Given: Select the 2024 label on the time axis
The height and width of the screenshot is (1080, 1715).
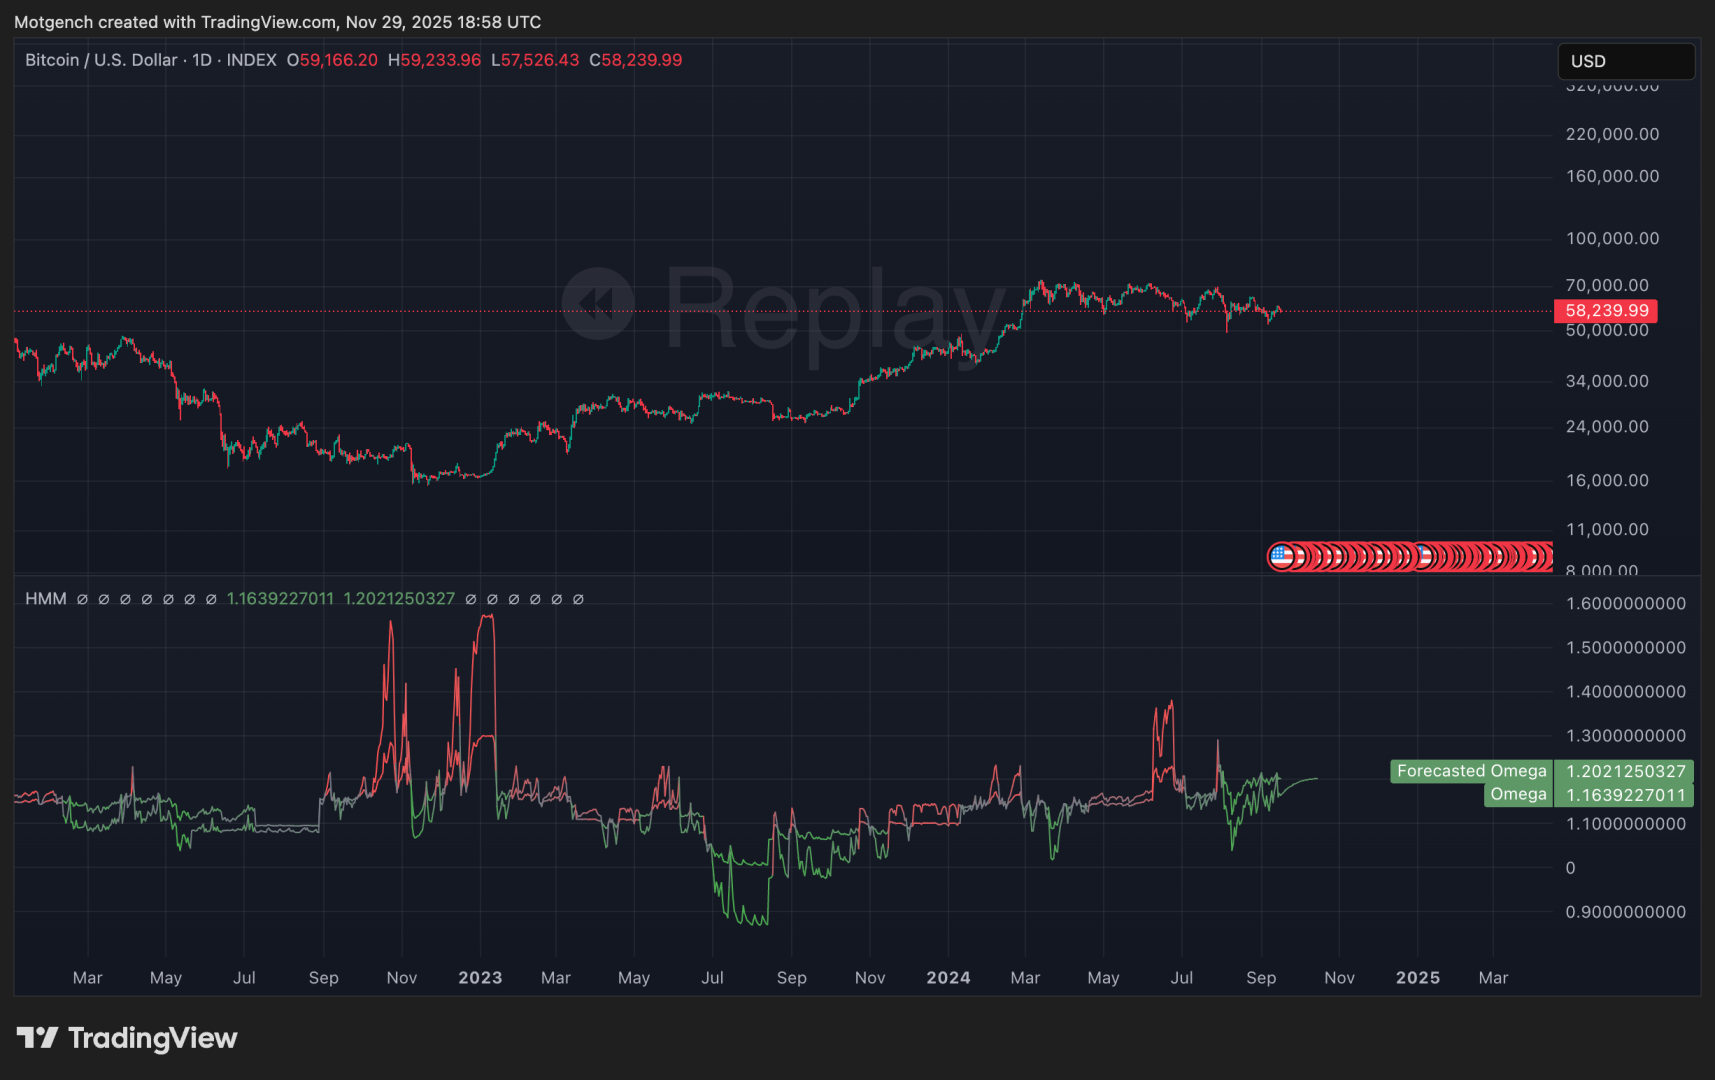Looking at the screenshot, I should click(x=948, y=978).
